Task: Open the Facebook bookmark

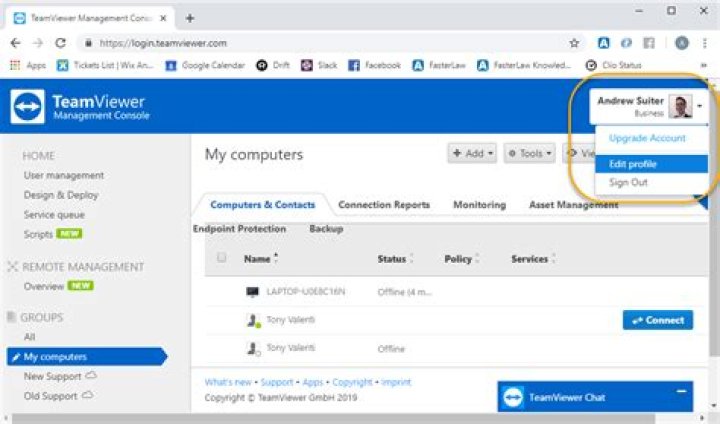Action: 375,65
